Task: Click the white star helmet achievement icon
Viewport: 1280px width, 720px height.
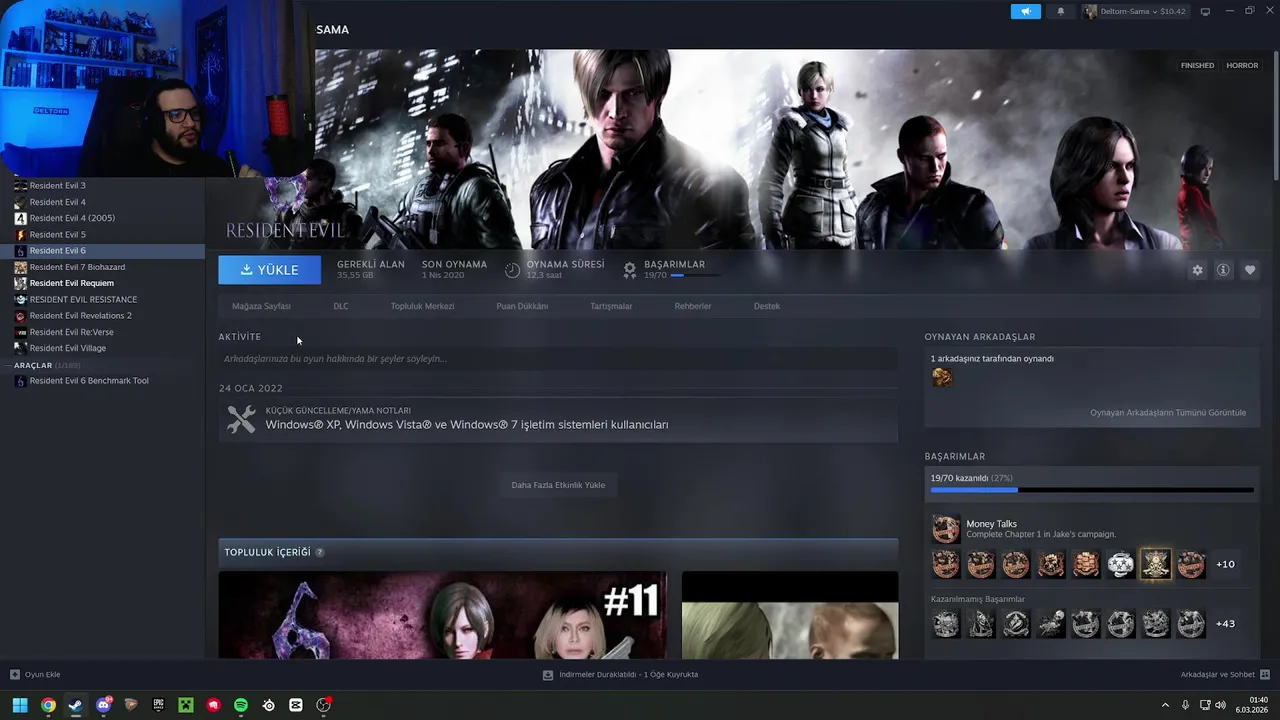Action: (x=1121, y=564)
